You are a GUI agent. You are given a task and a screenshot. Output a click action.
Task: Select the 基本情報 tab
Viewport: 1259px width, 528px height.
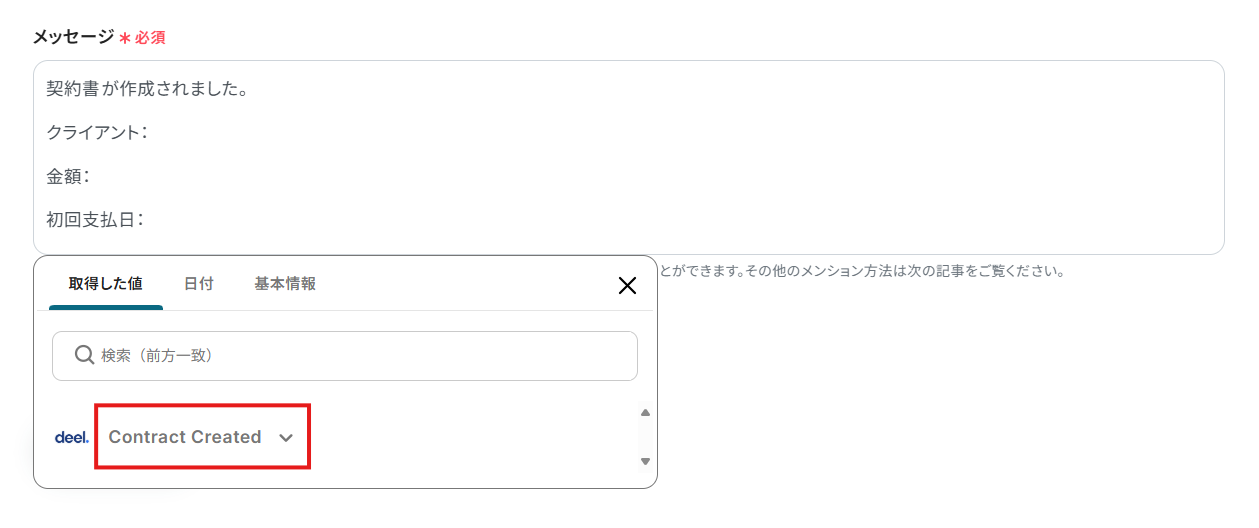(285, 284)
